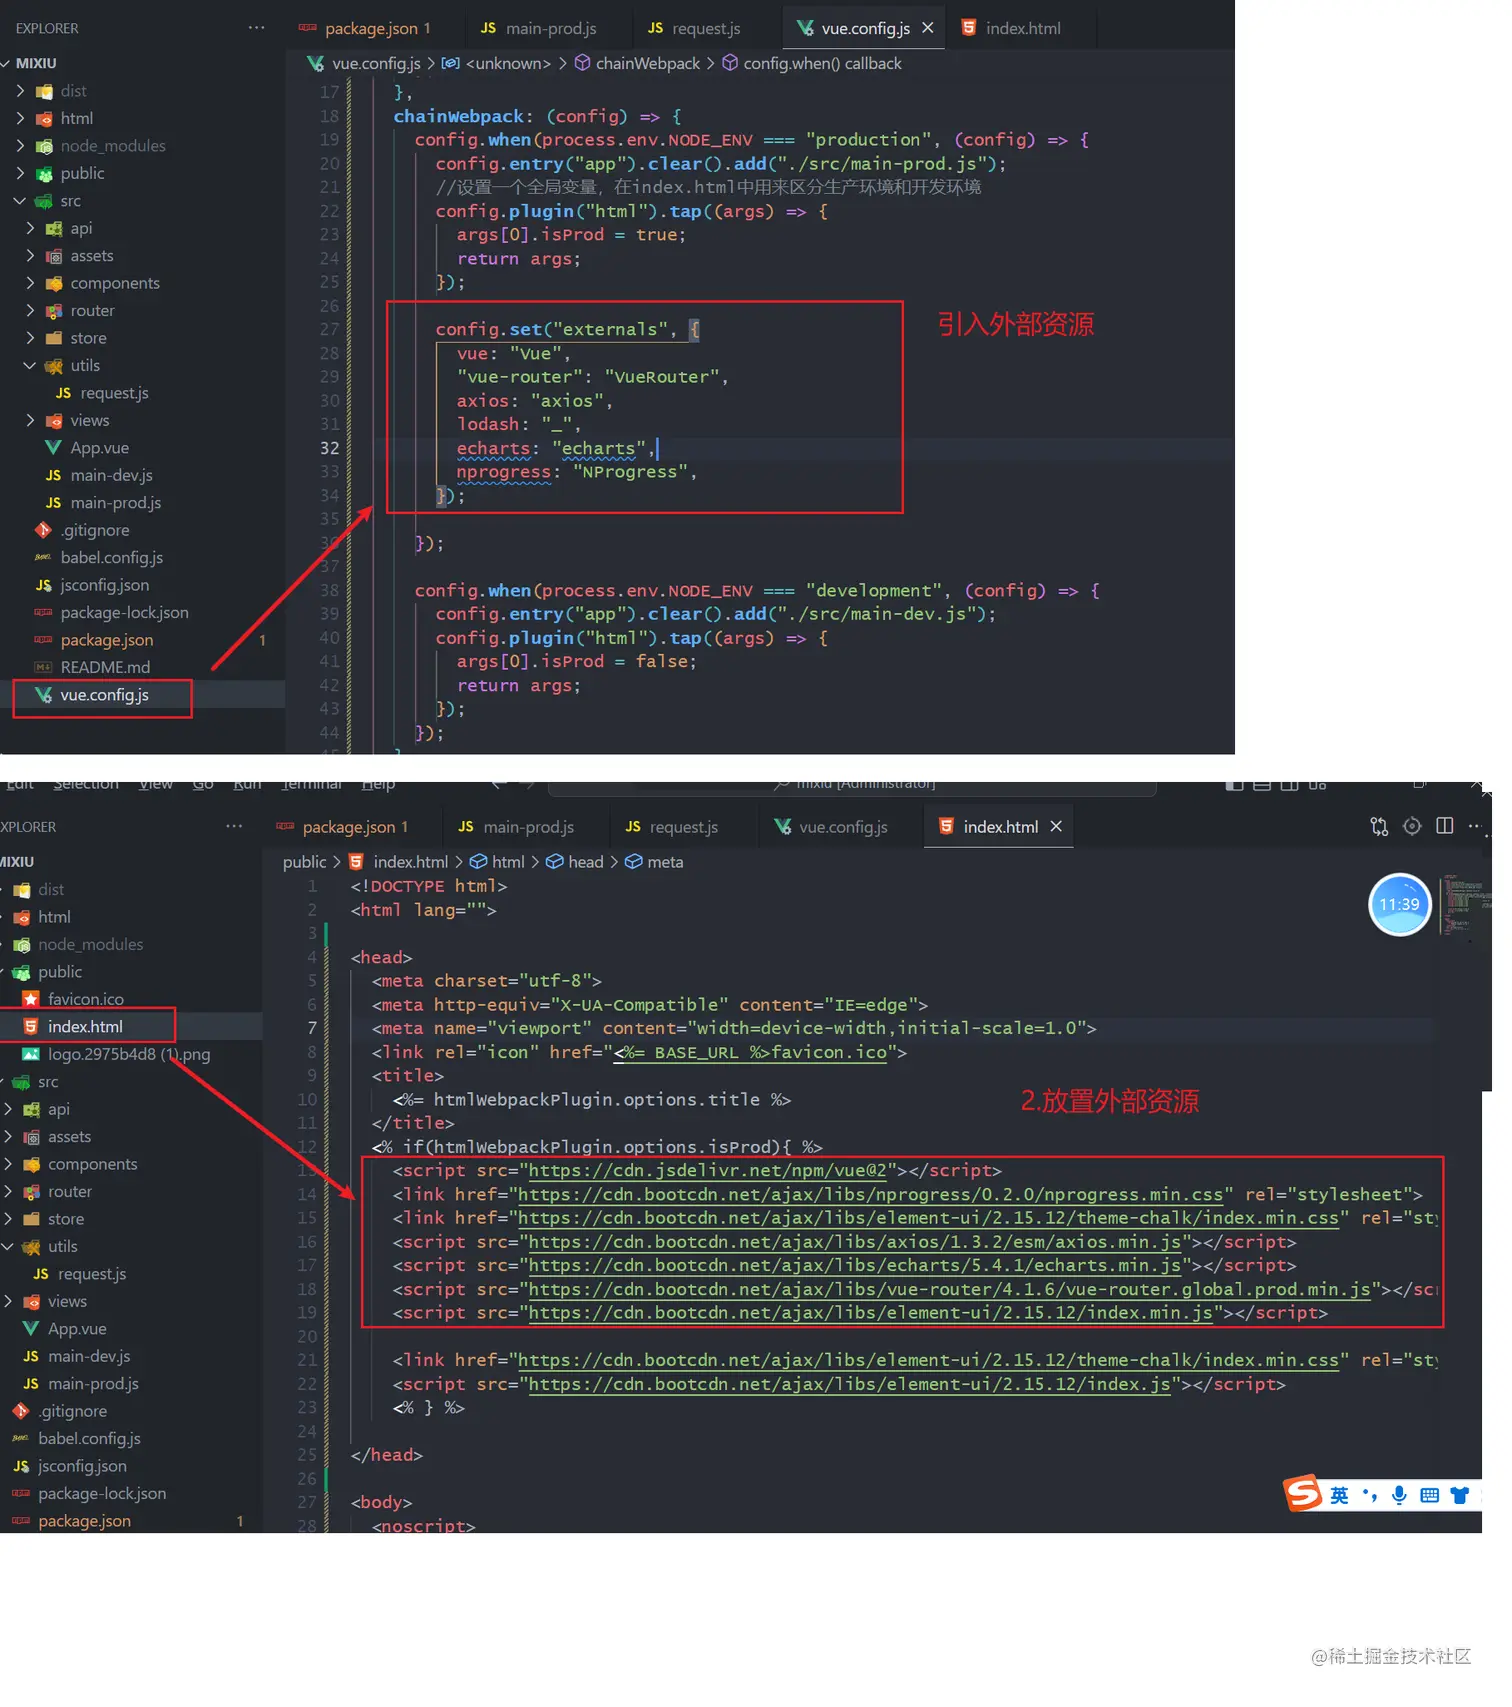This screenshot has height=1707, width=1512.
Task: Click App.vue Vue icon in bottom explorer
Action: coord(31,1329)
